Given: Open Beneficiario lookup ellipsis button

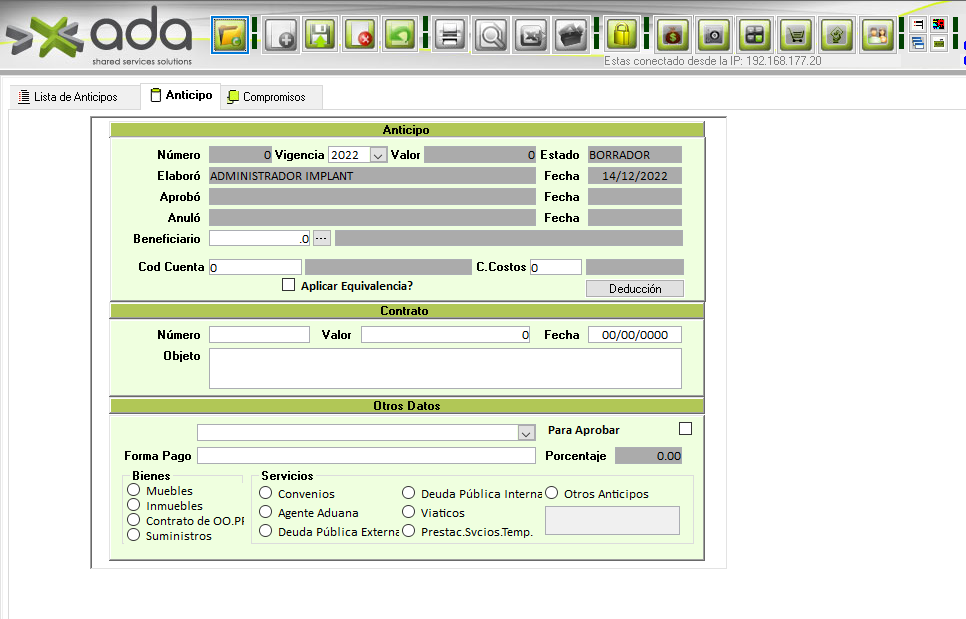Looking at the screenshot, I should [x=321, y=238].
